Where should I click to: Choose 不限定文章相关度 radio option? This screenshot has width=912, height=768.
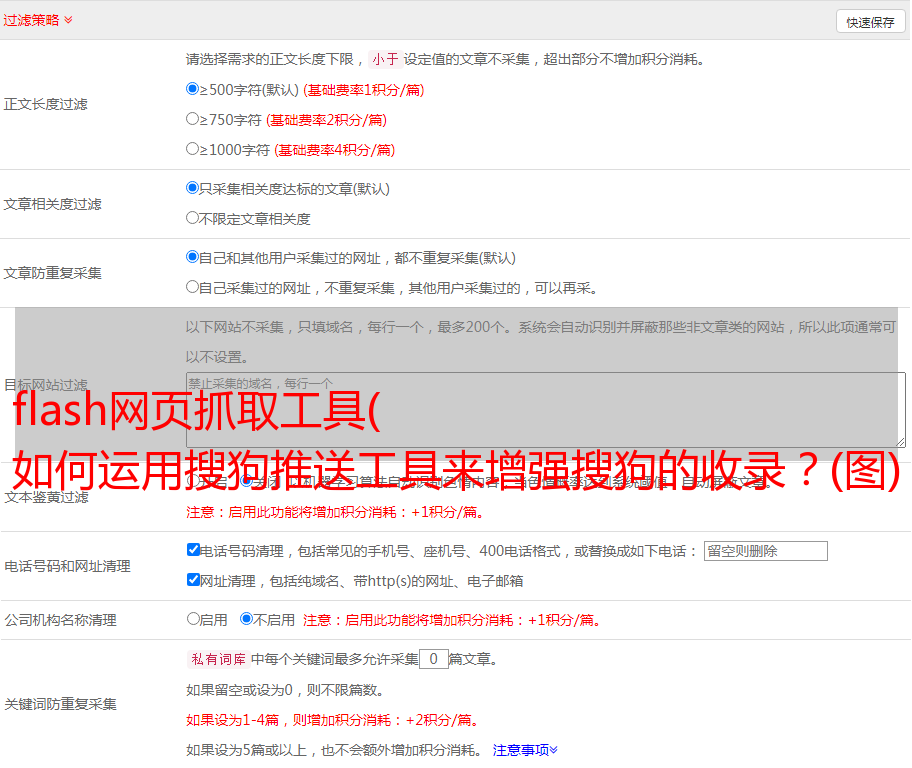coord(193,218)
